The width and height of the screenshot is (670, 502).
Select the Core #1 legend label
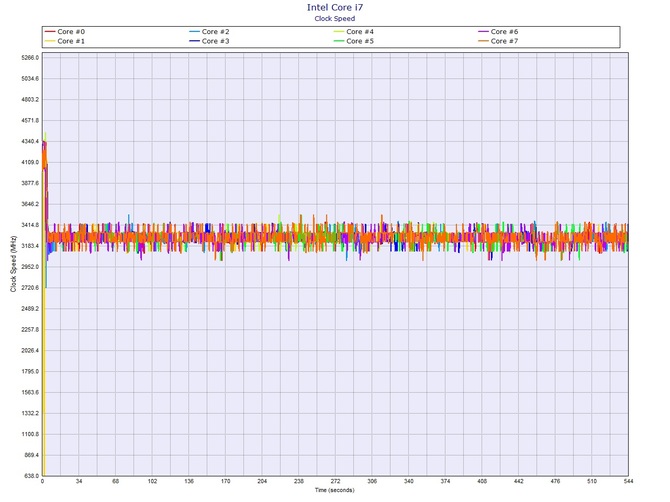(x=71, y=41)
